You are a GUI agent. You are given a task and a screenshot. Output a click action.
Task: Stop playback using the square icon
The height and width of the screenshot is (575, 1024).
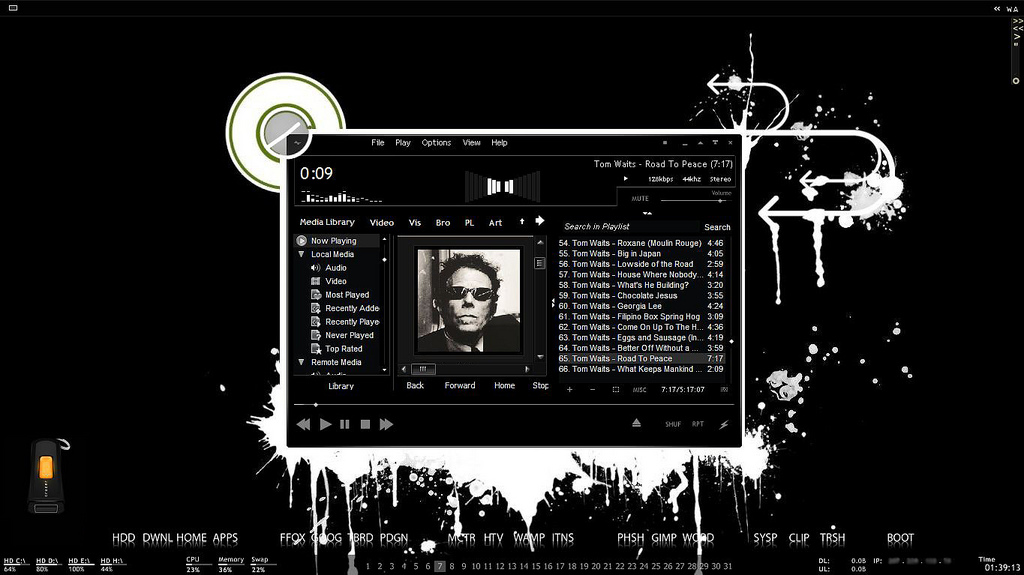click(x=365, y=424)
